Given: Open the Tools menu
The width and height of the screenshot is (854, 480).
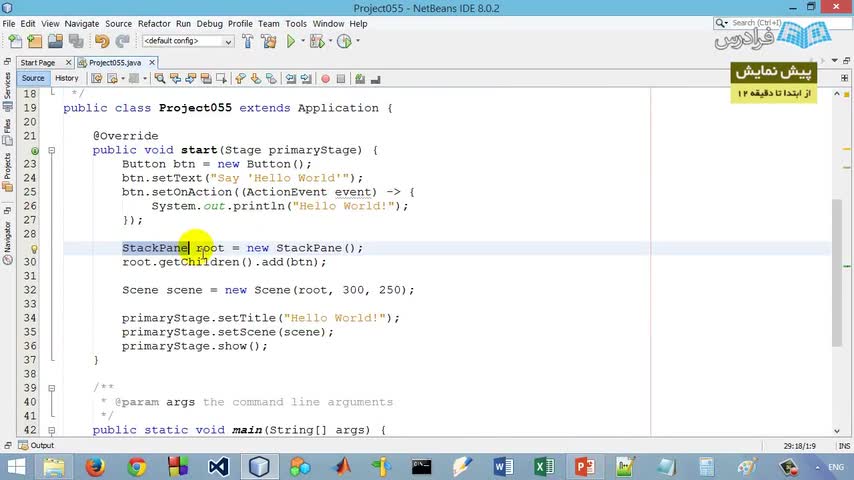Looking at the screenshot, I should (296, 24).
